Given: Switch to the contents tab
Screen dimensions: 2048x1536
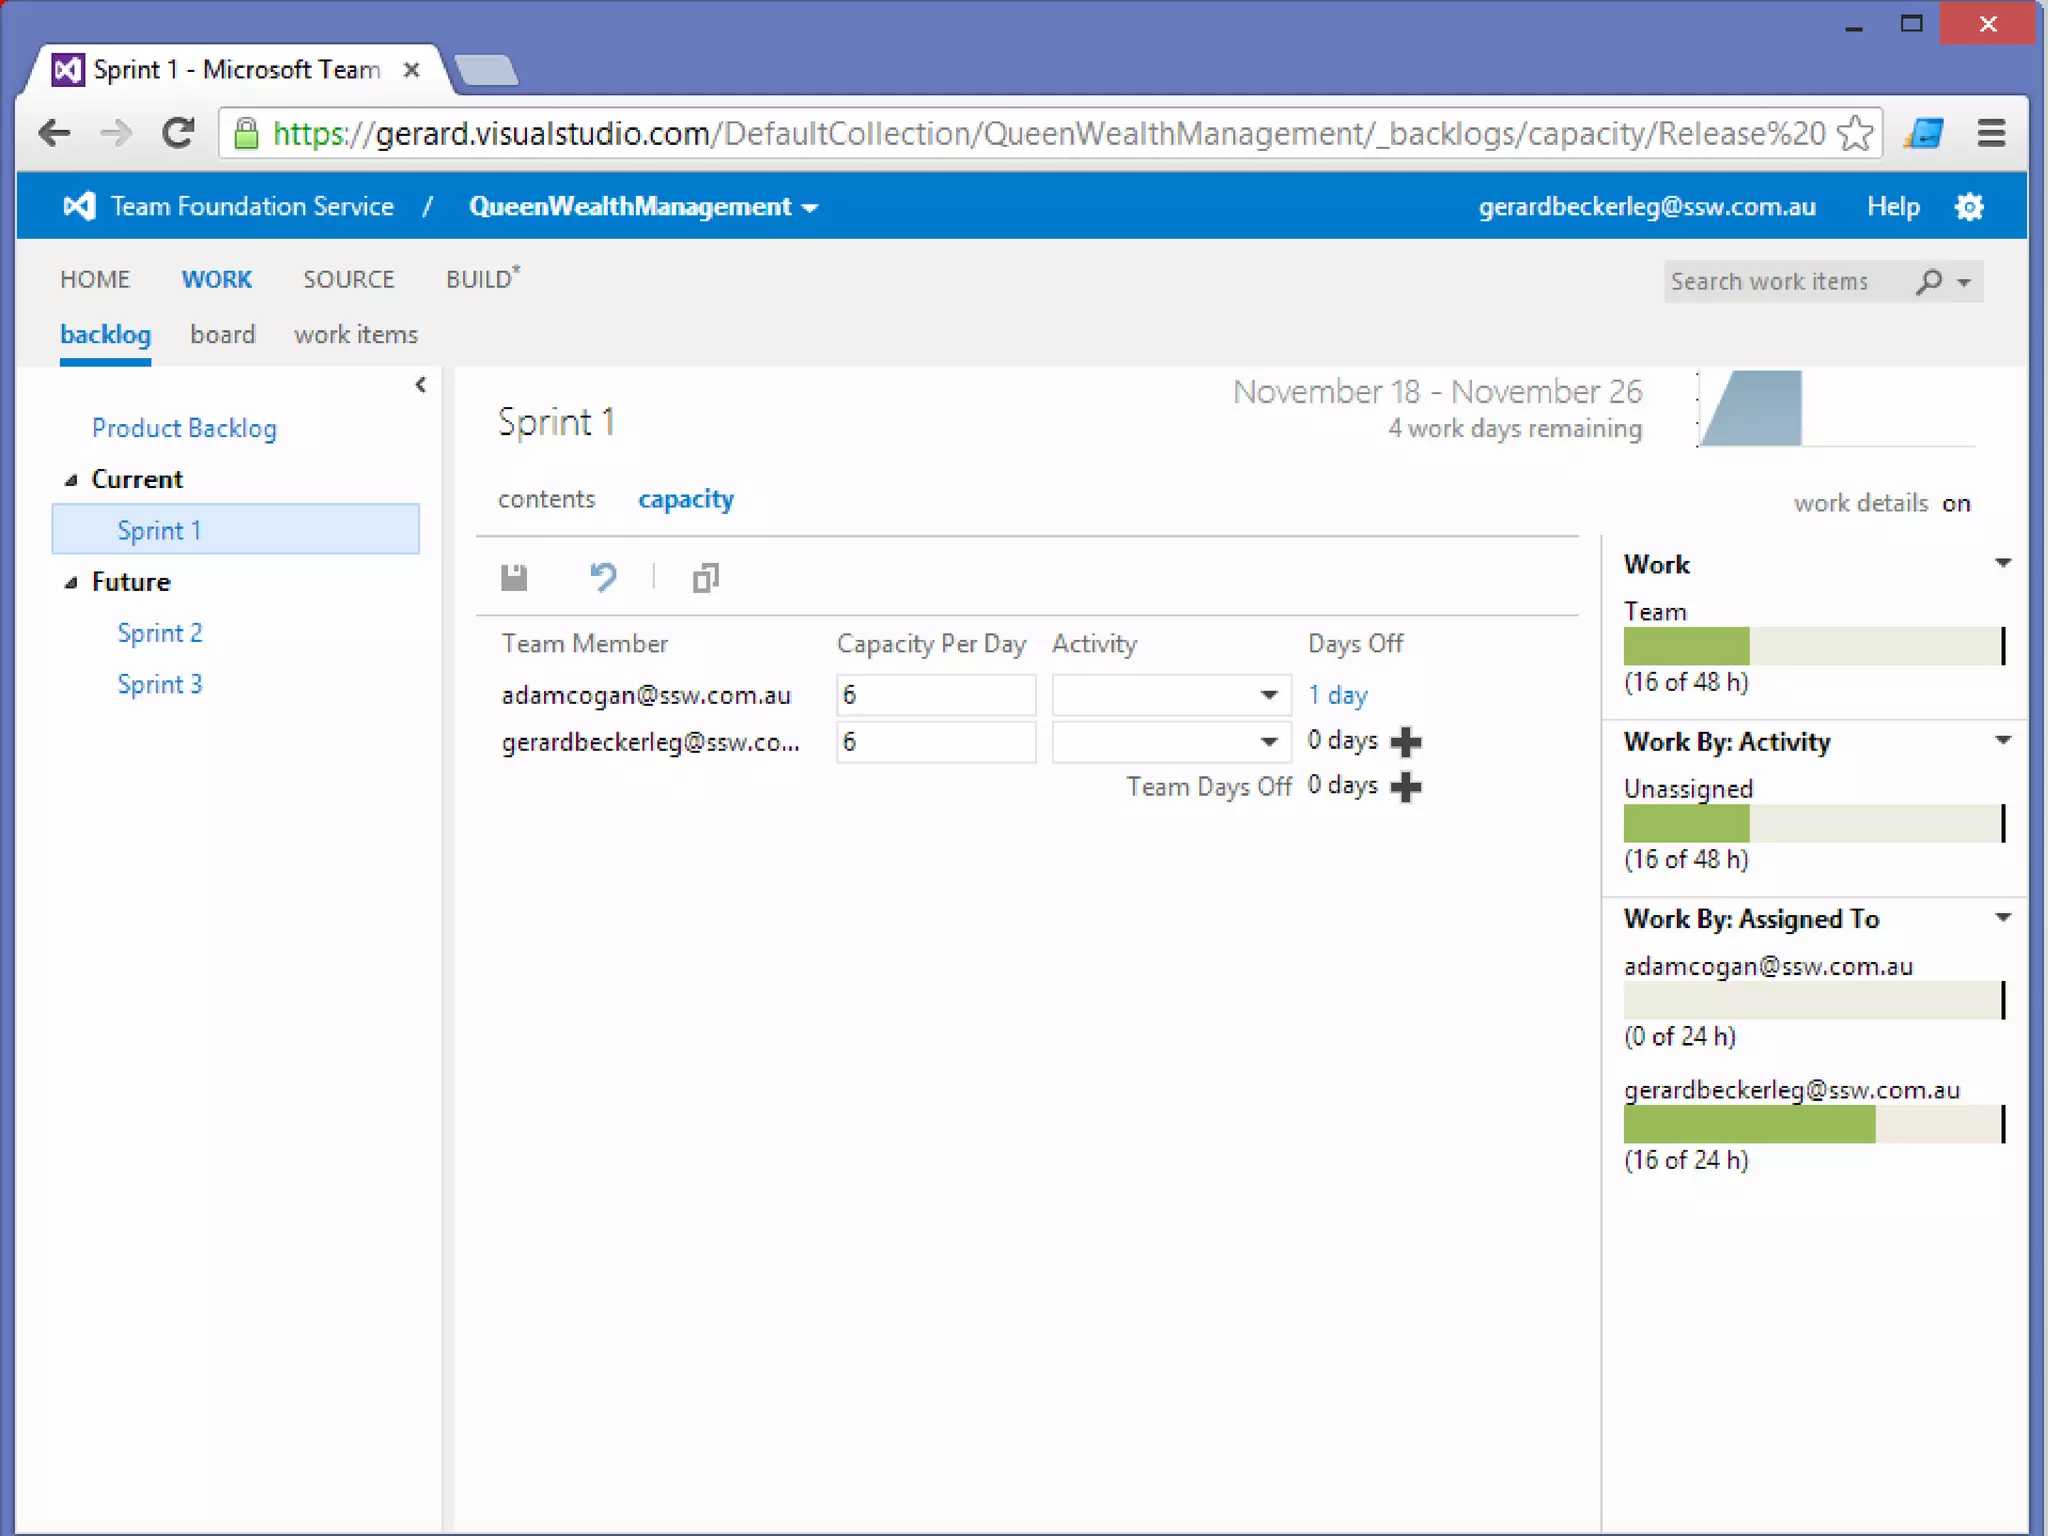Looking at the screenshot, I should pos(546,499).
